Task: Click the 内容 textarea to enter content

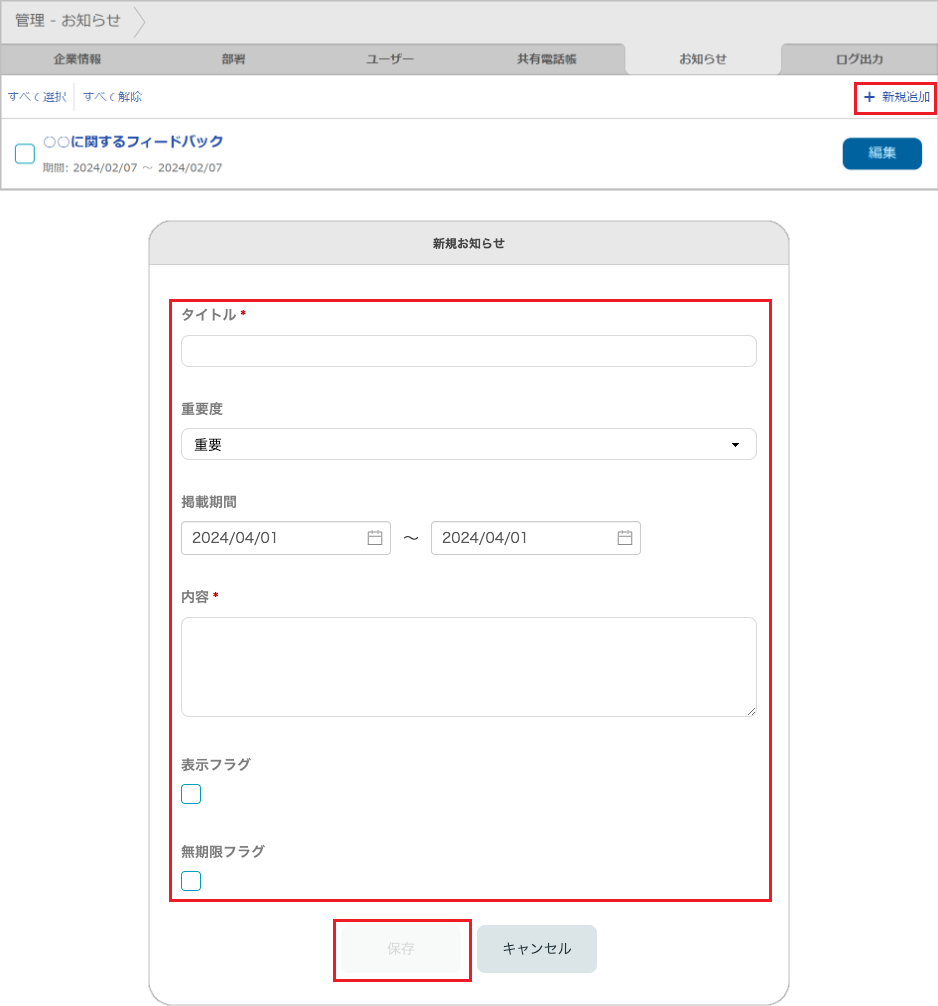Action: pyautogui.click(x=468, y=665)
